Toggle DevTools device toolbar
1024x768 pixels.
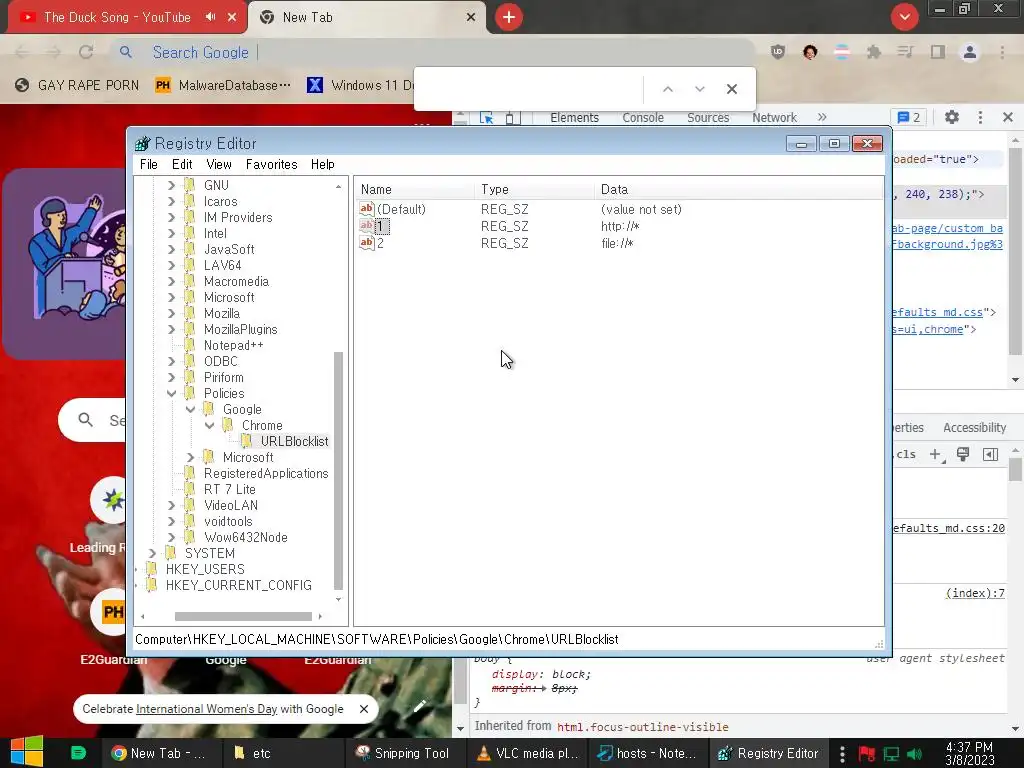tap(513, 118)
